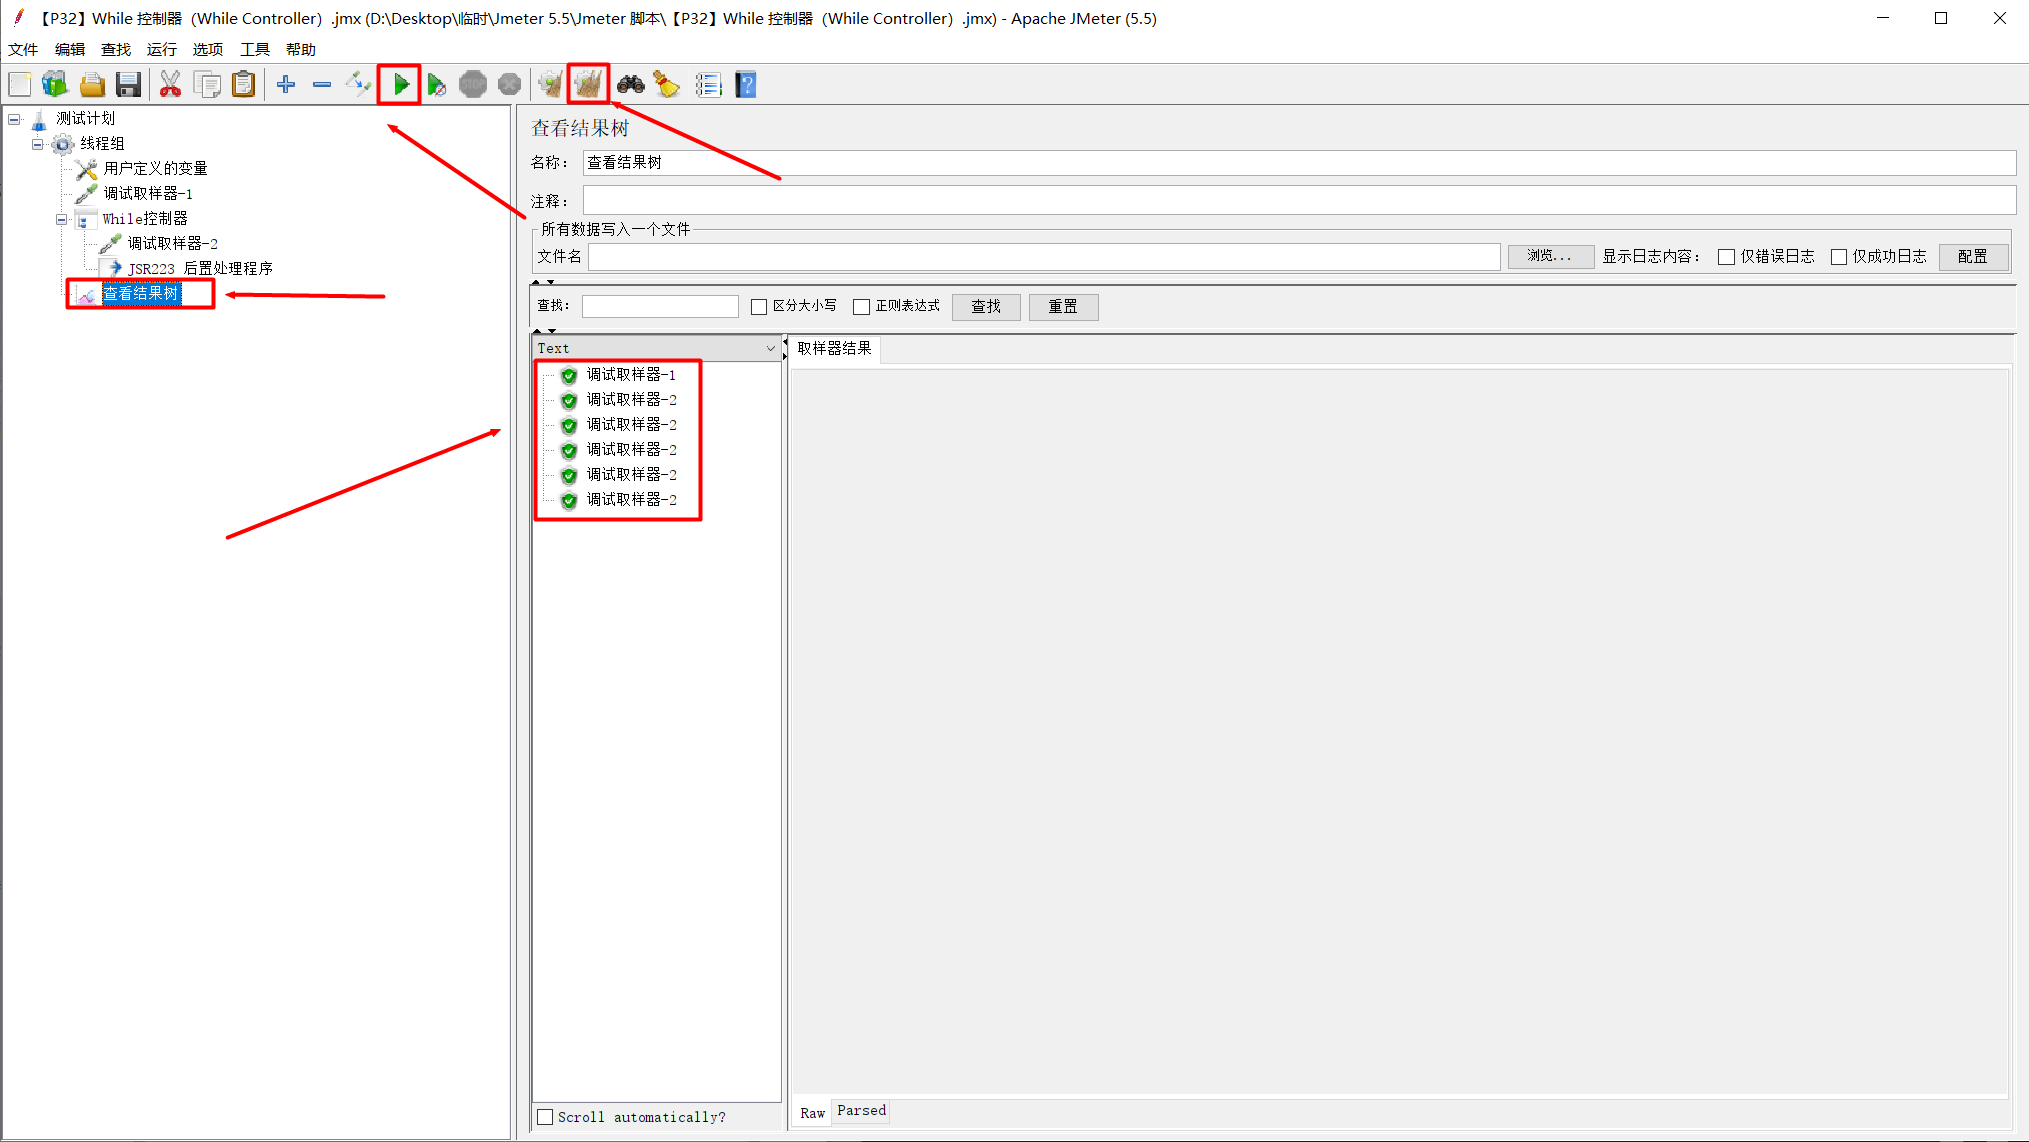Viewport: 2029px width, 1142px height.
Task: Switch to the Parsed tab
Action: coord(860,1111)
